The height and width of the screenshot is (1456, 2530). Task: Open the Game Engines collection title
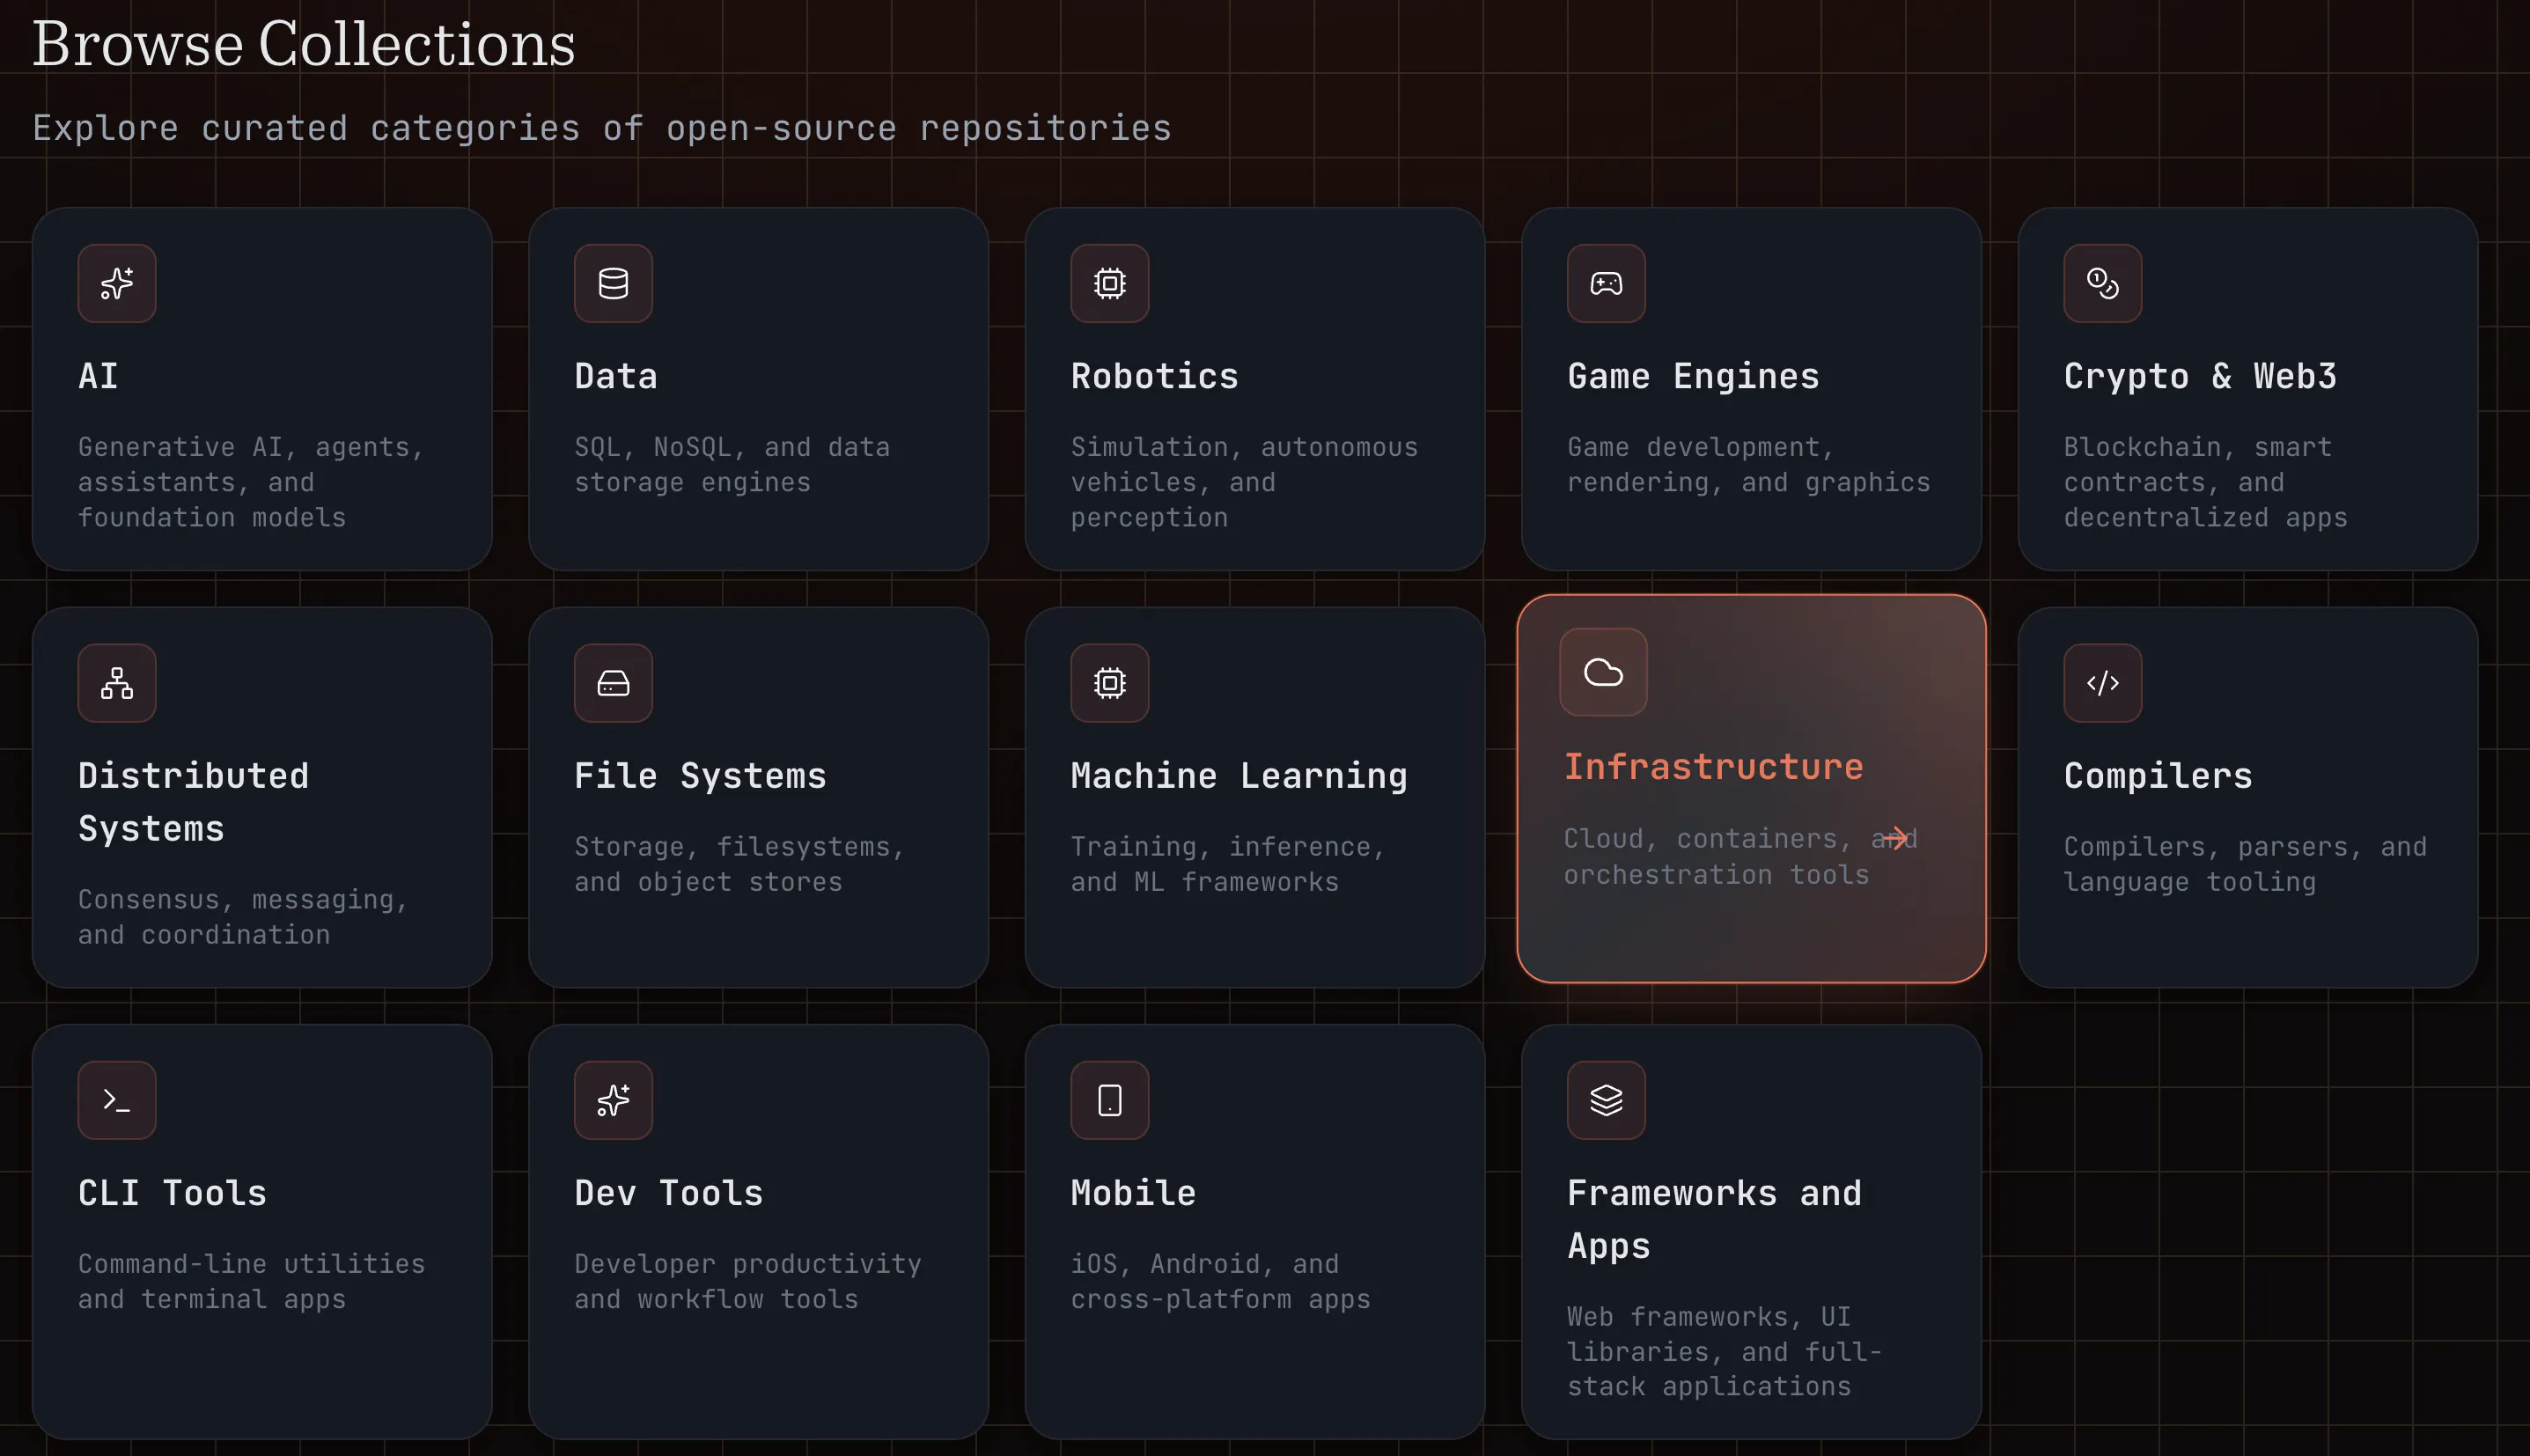(x=1693, y=376)
